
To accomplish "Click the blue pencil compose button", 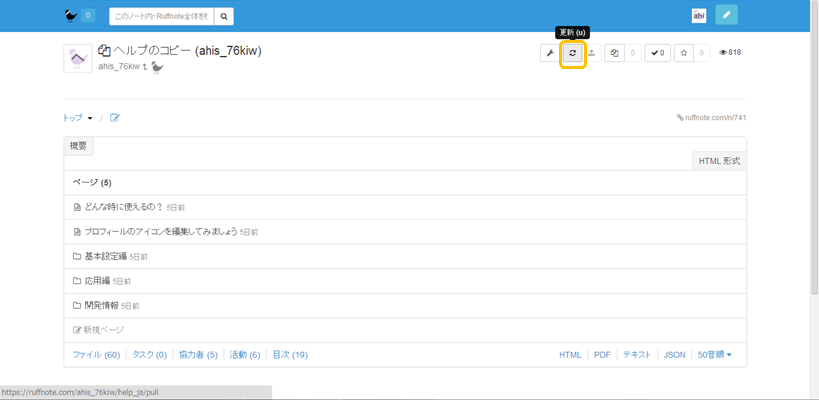I will (x=726, y=16).
